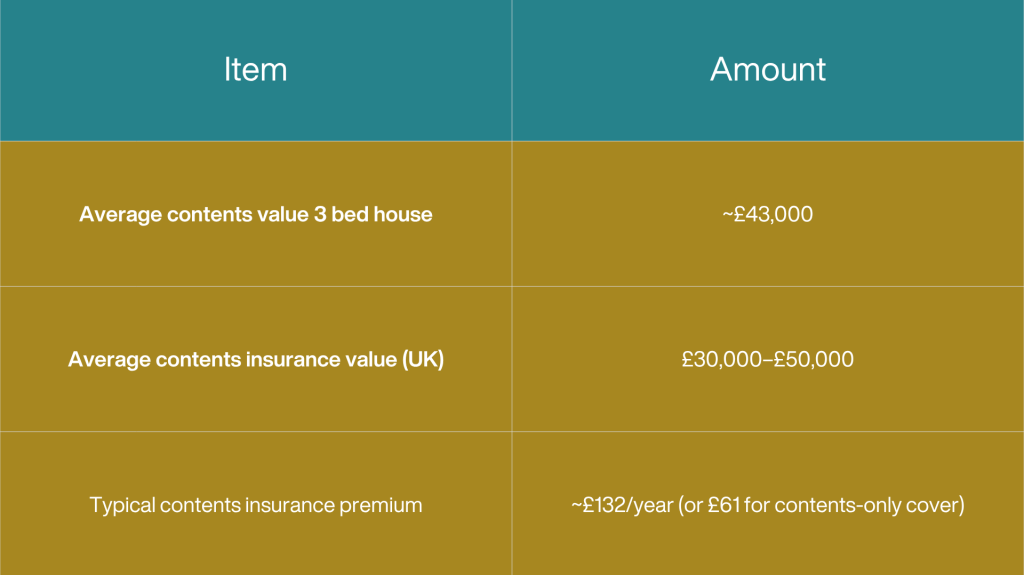Image resolution: width=1024 pixels, height=575 pixels.
Task: Click the "Amount" column header
Action: click(767, 69)
